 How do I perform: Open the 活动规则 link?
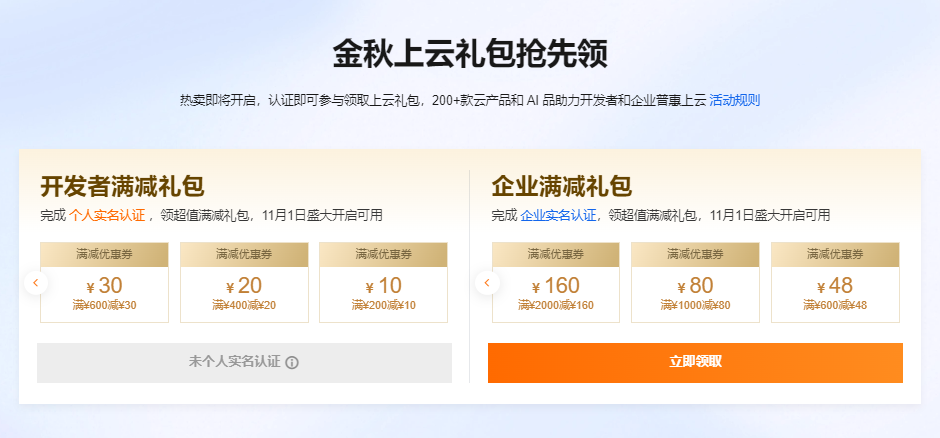(734, 100)
